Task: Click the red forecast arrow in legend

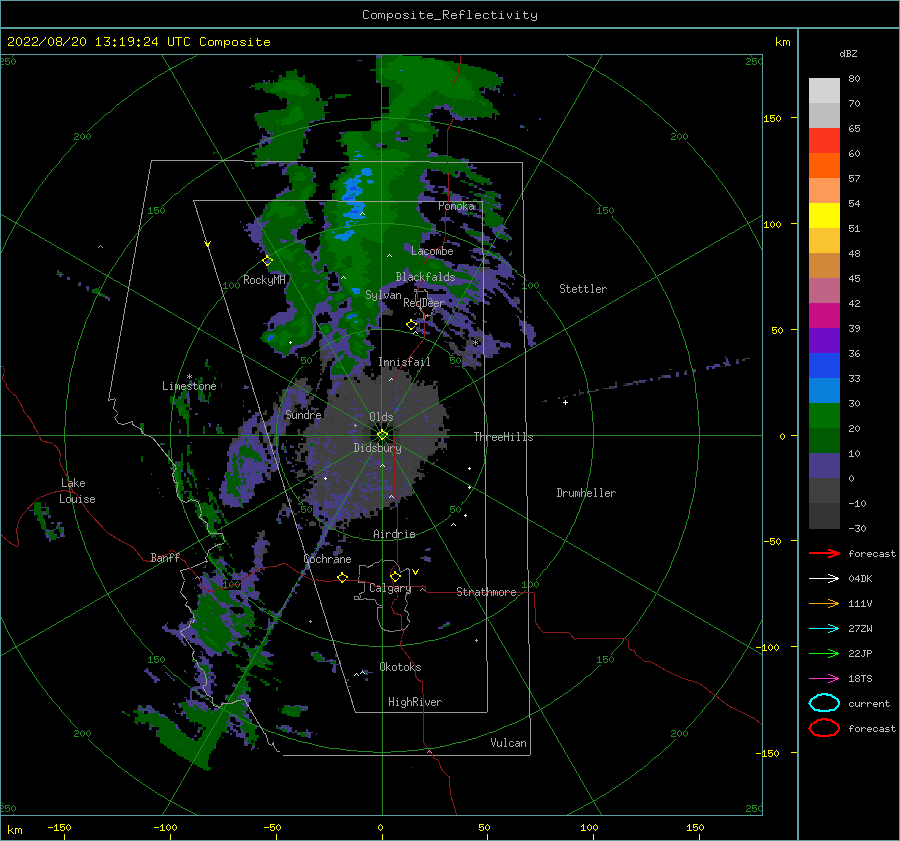Action: tap(824, 553)
